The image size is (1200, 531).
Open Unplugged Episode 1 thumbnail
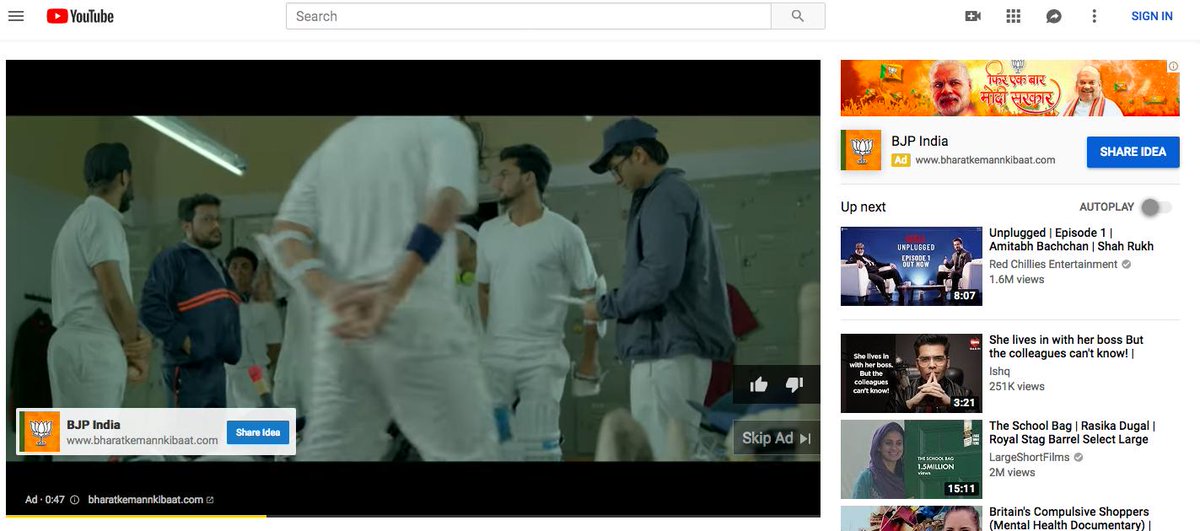click(911, 265)
